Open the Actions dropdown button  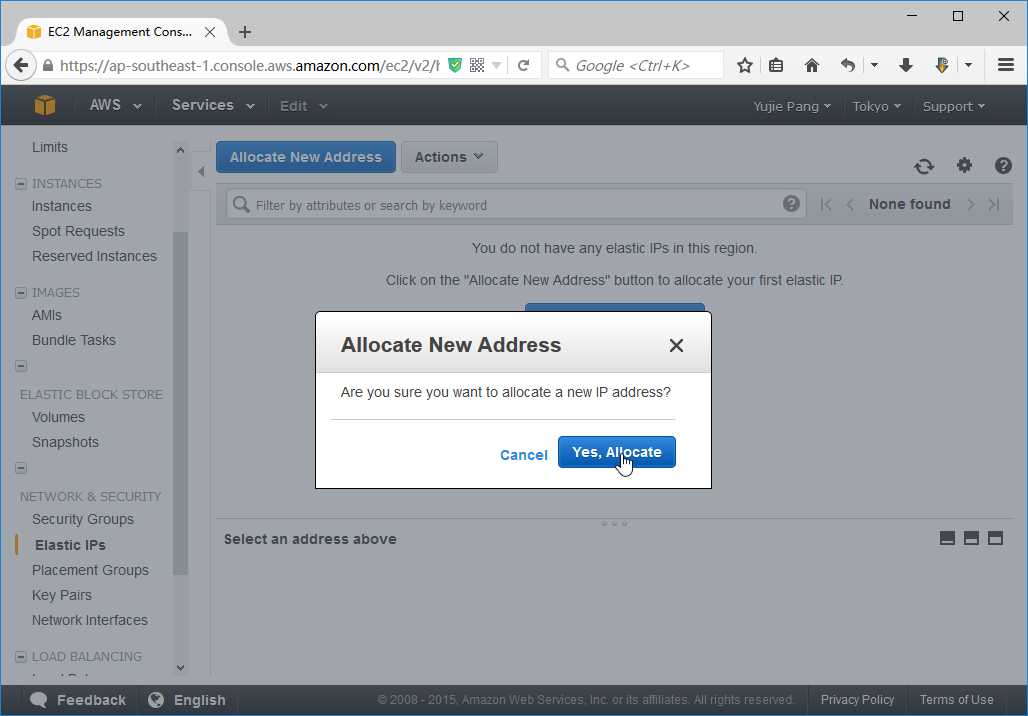449,157
